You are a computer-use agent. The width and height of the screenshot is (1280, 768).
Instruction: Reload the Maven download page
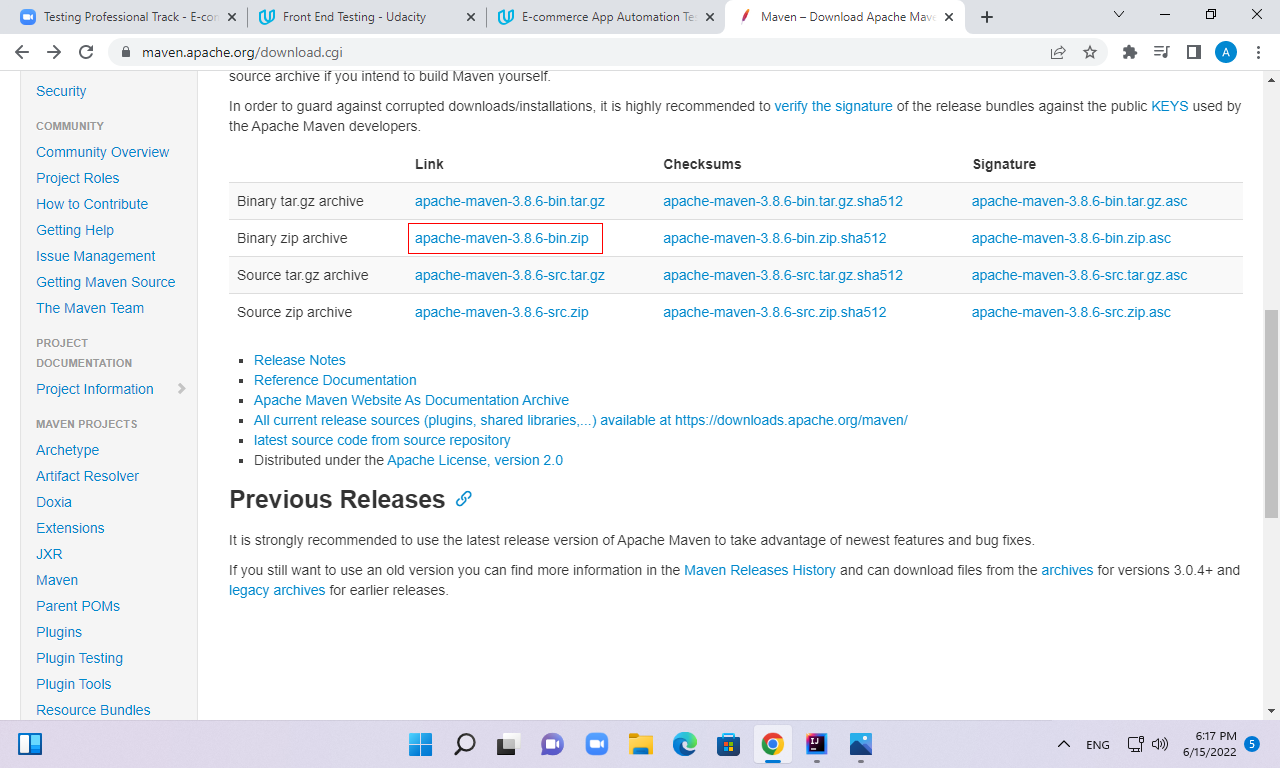coord(86,52)
